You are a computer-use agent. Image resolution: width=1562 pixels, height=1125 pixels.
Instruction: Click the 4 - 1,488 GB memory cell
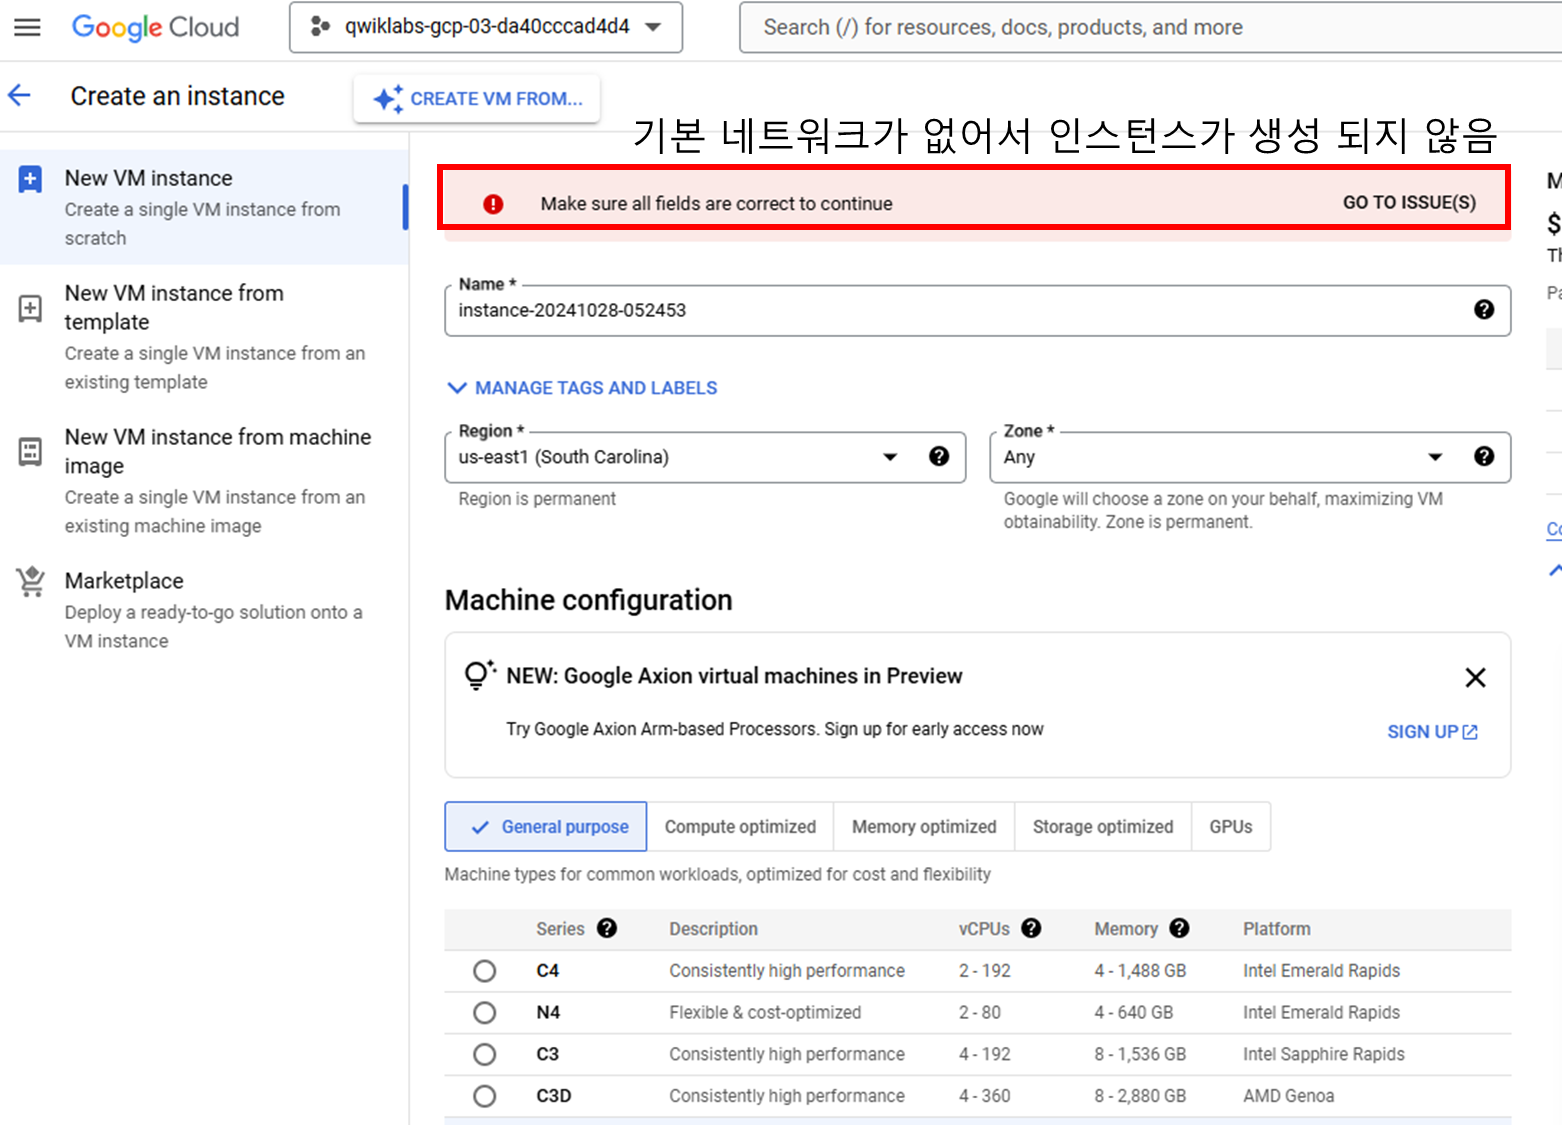(x=1140, y=971)
